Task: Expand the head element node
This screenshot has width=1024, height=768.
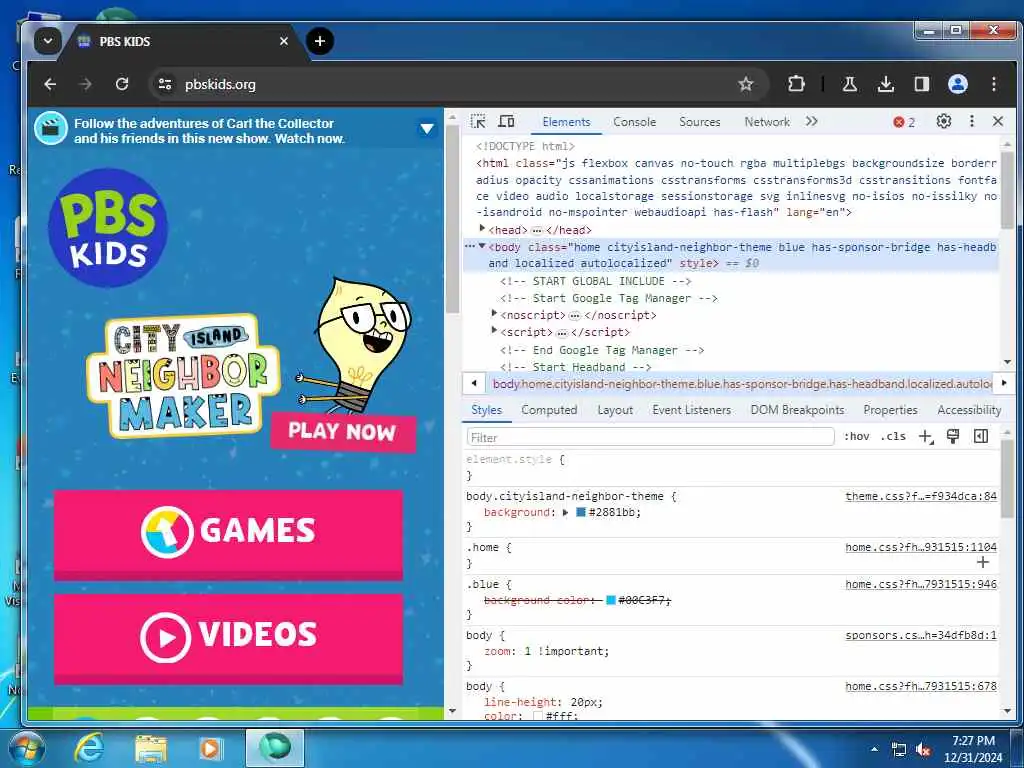Action: 482,229
